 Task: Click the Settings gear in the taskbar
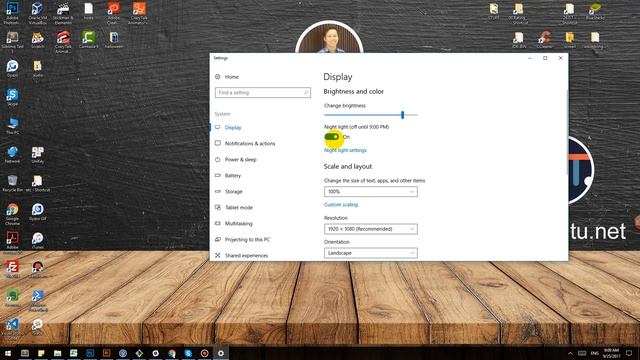[220, 353]
